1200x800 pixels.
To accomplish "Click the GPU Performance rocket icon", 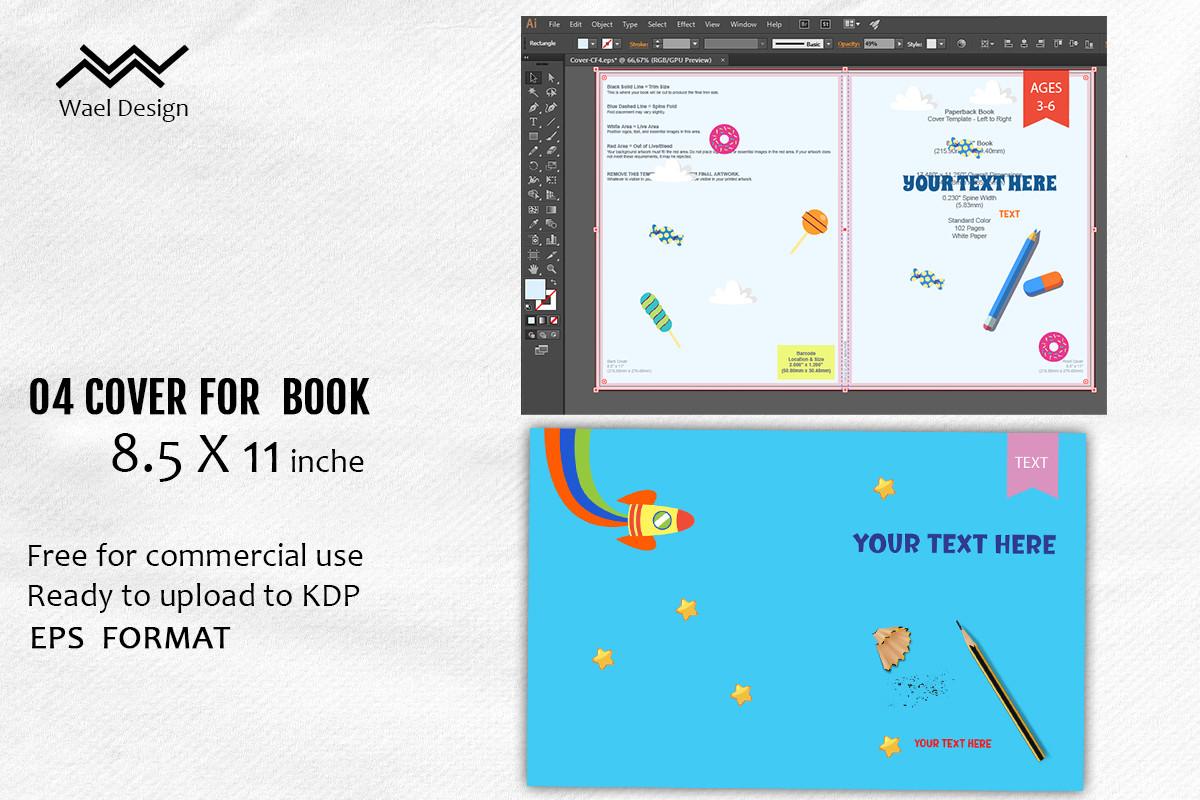I will point(874,24).
